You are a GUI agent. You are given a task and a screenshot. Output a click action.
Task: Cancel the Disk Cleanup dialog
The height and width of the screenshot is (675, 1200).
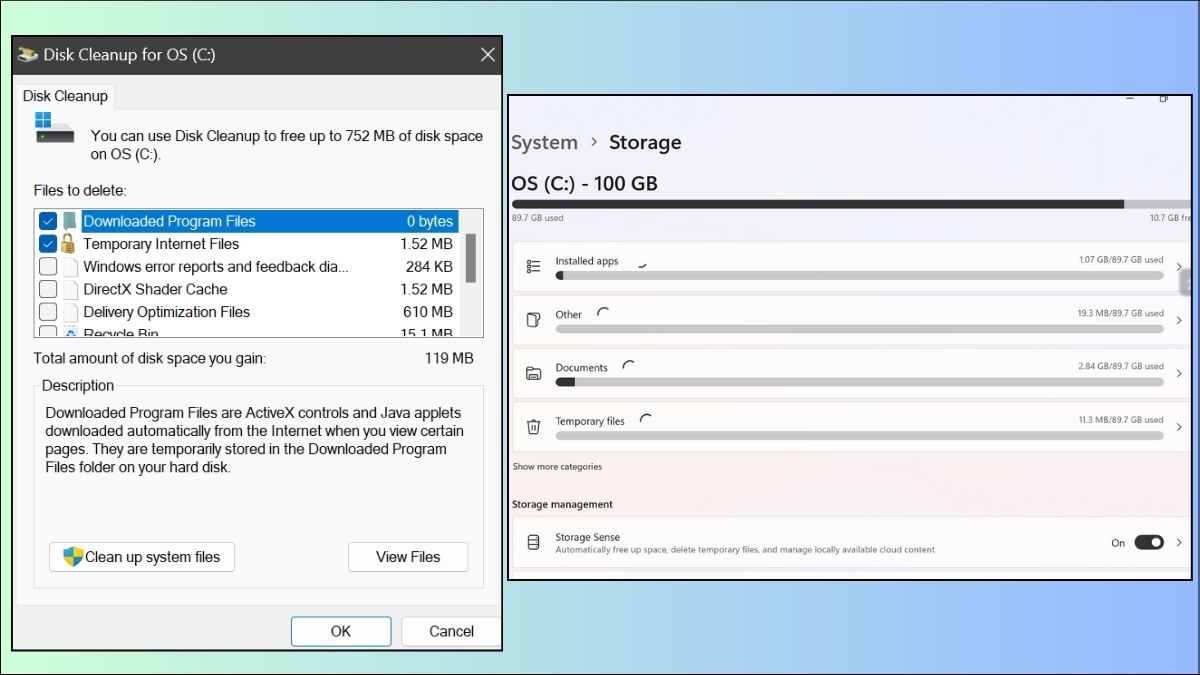click(x=451, y=631)
